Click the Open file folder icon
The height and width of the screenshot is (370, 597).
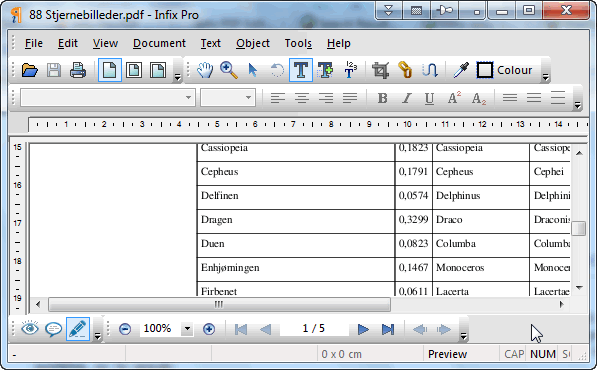pyautogui.click(x=30, y=70)
